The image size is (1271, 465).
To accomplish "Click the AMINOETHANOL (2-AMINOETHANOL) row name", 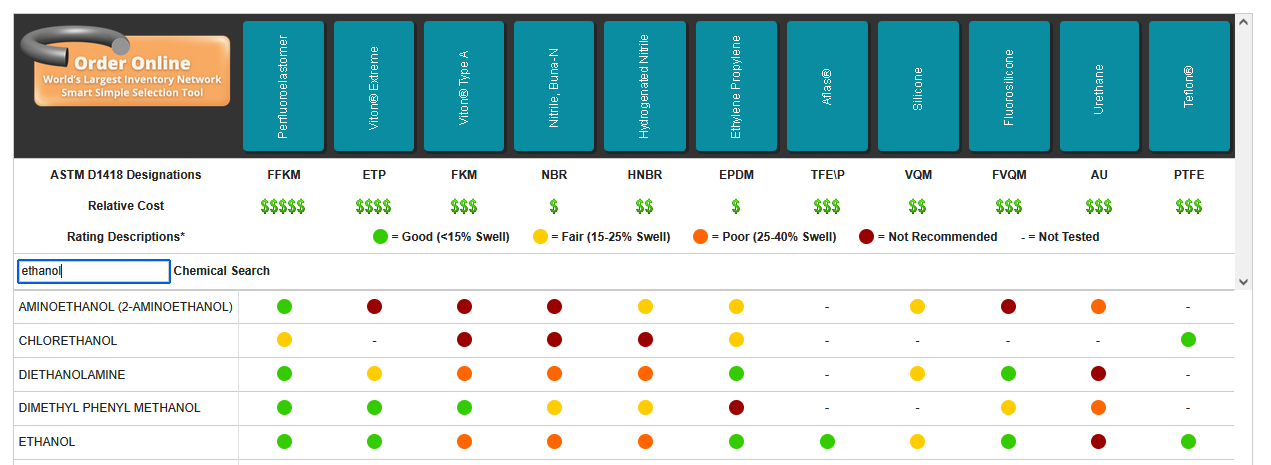I will coord(126,307).
